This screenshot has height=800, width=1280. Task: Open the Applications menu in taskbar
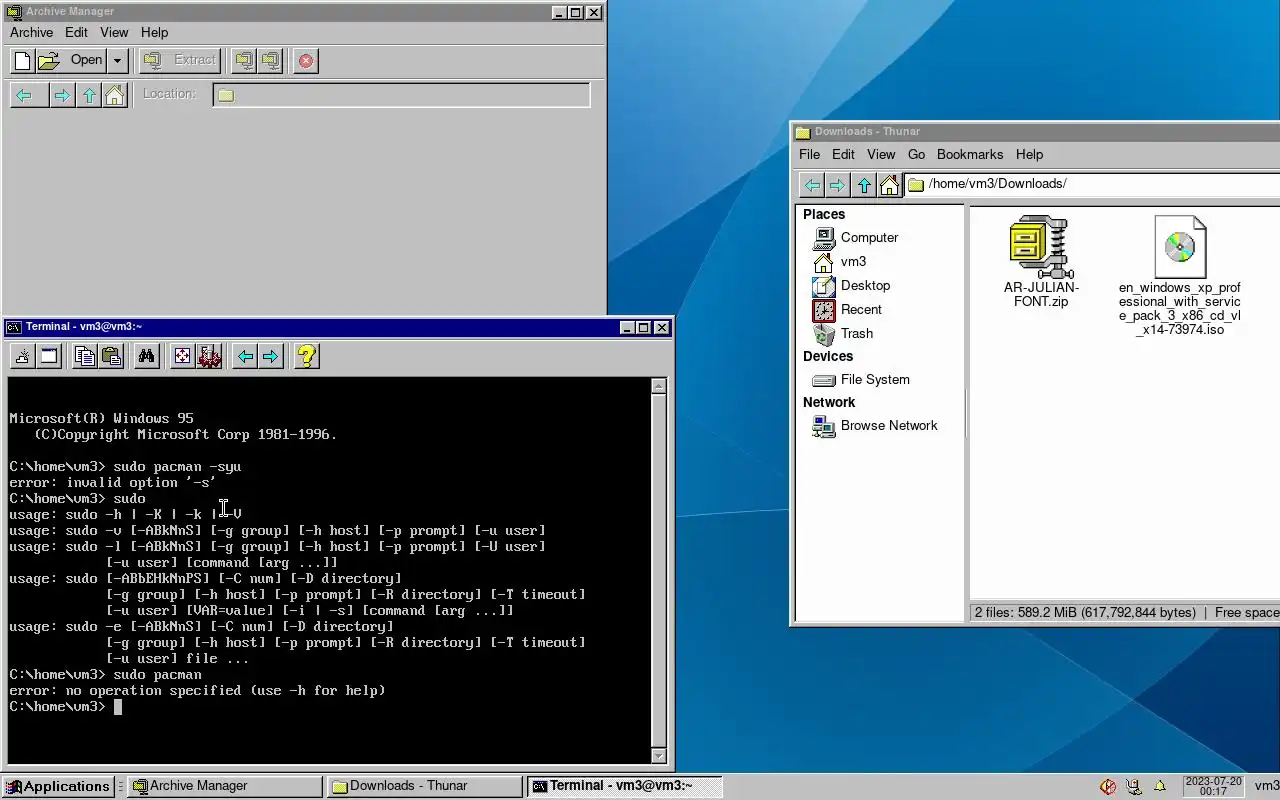click(x=57, y=786)
